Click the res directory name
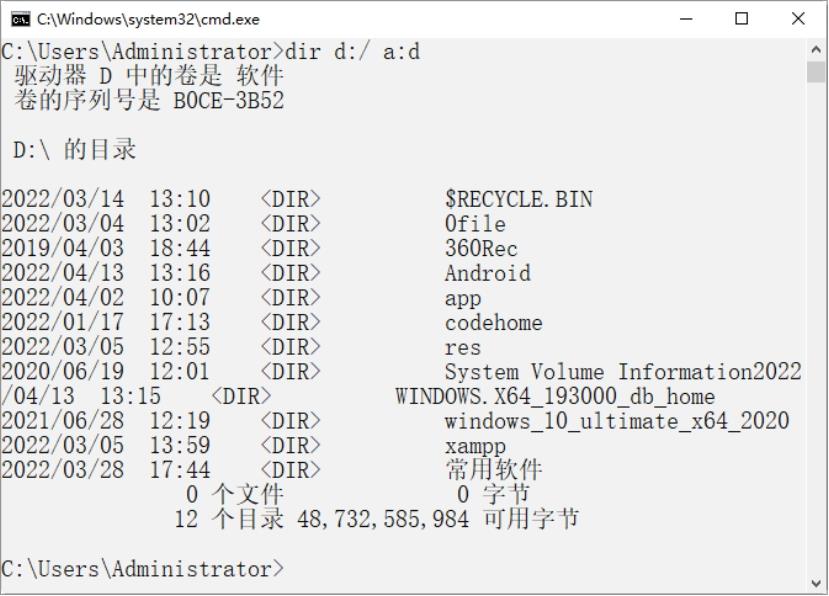The width and height of the screenshot is (829, 596). tap(463, 347)
